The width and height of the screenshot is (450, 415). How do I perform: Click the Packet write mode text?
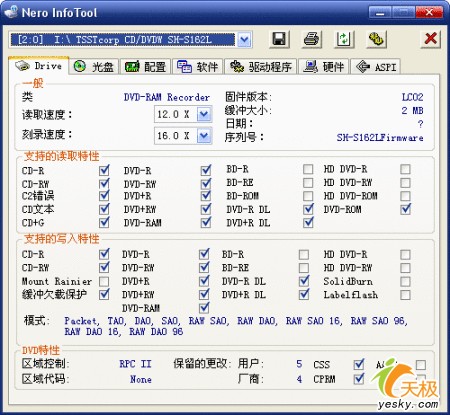tap(81, 321)
